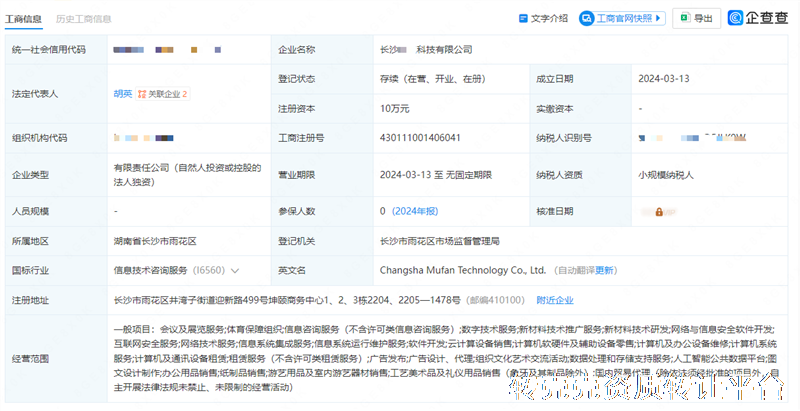Click 更新 next to English name

coord(604,270)
